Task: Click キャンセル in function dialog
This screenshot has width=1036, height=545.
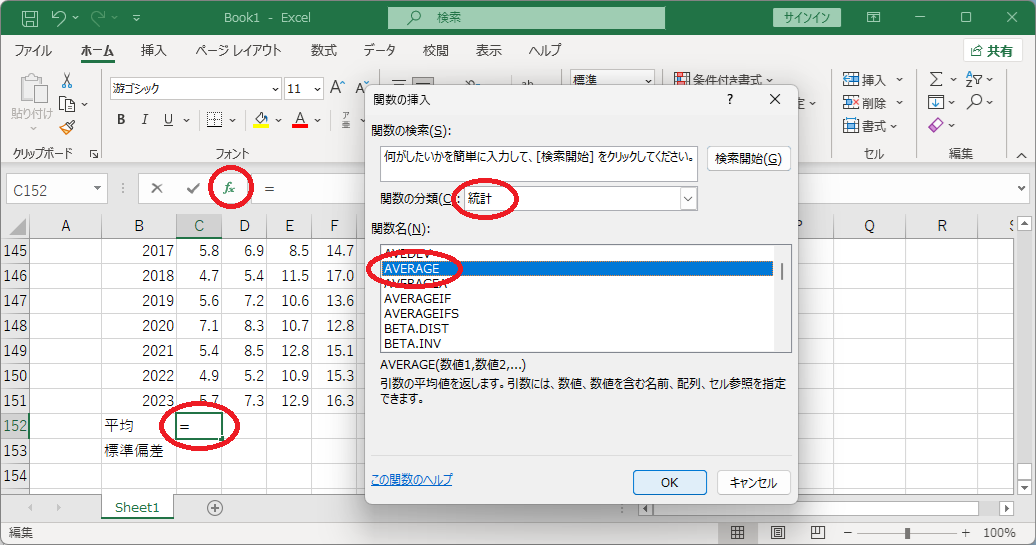Action: click(x=753, y=482)
